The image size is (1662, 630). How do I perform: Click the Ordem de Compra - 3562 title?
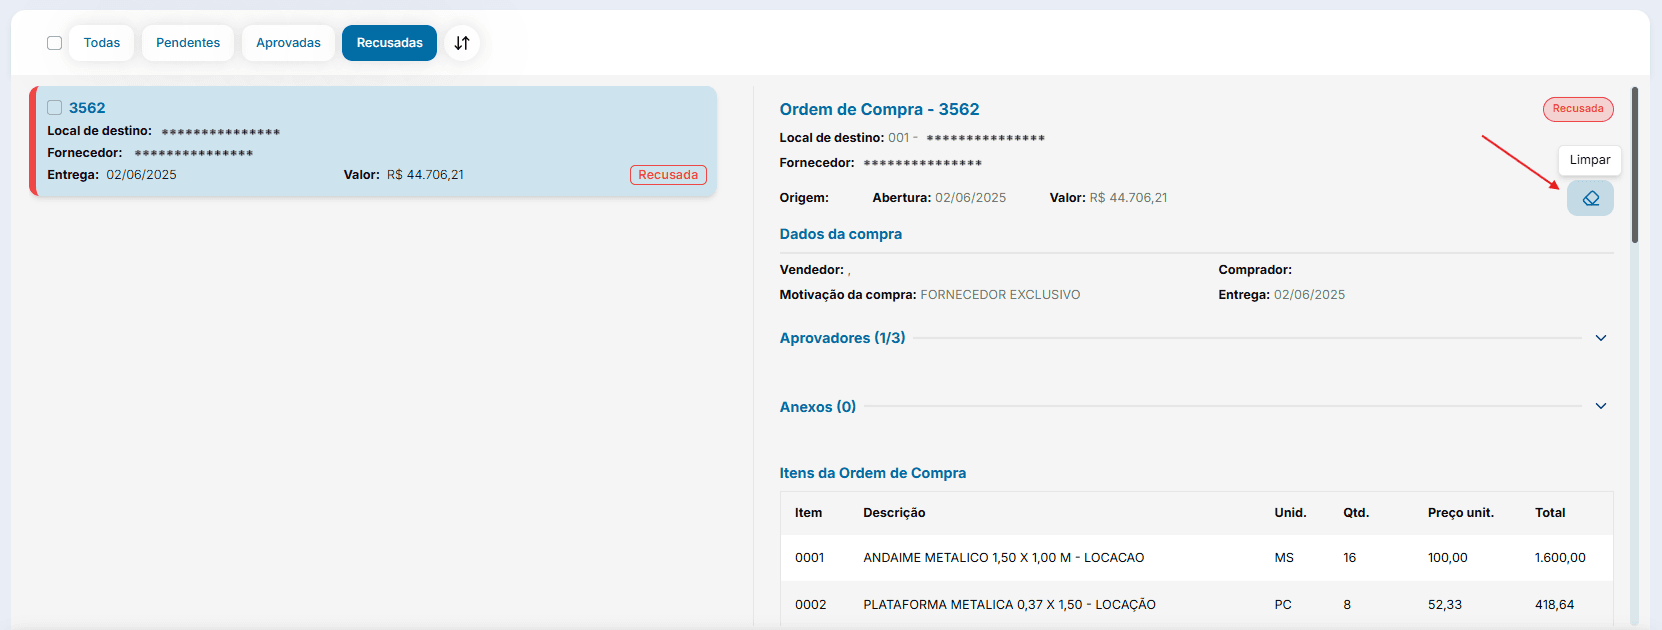(x=879, y=109)
